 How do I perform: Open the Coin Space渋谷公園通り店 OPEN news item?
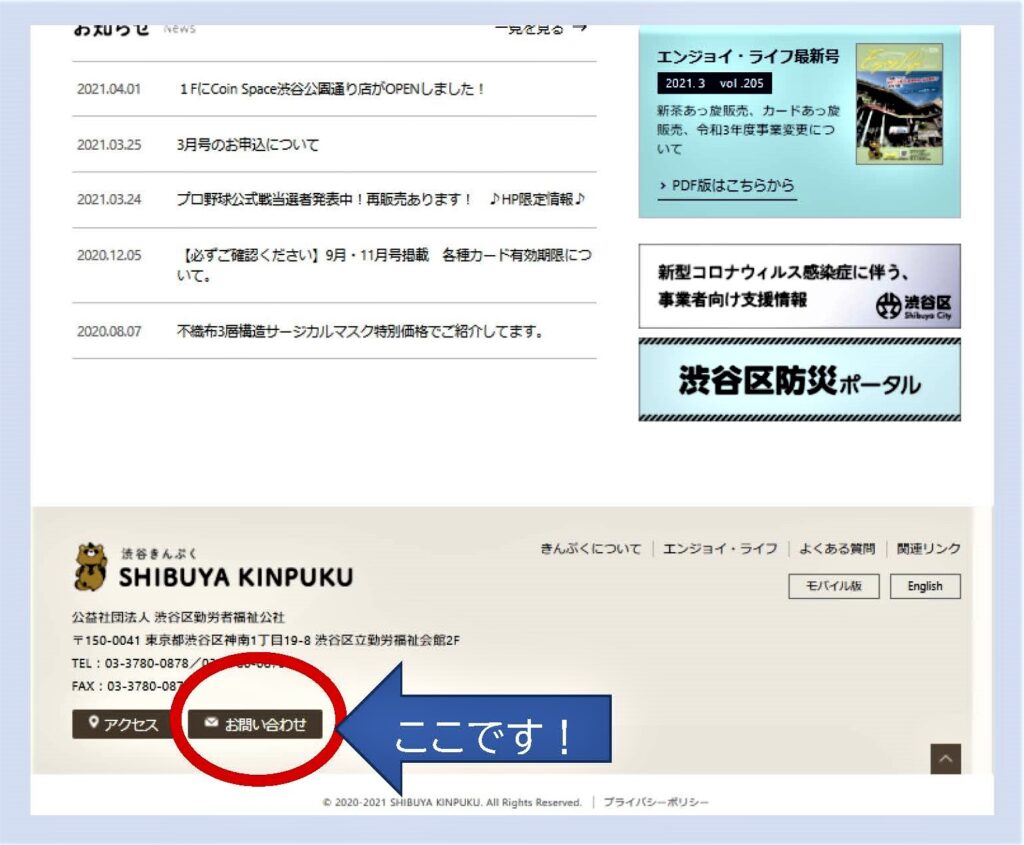pyautogui.click(x=332, y=89)
